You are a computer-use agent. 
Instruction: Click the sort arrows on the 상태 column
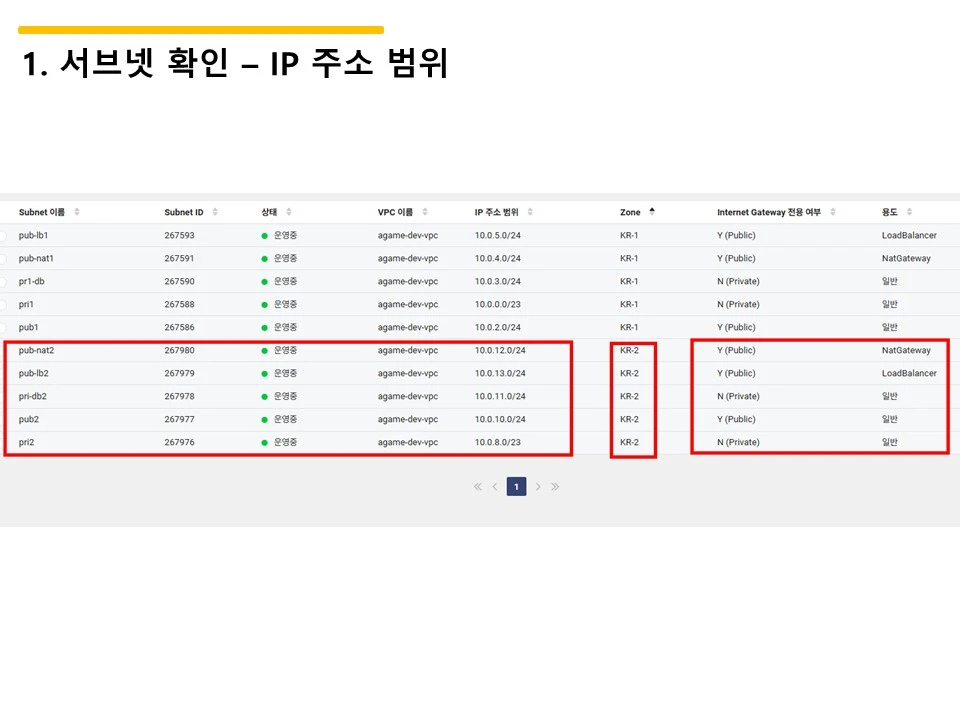coord(288,212)
